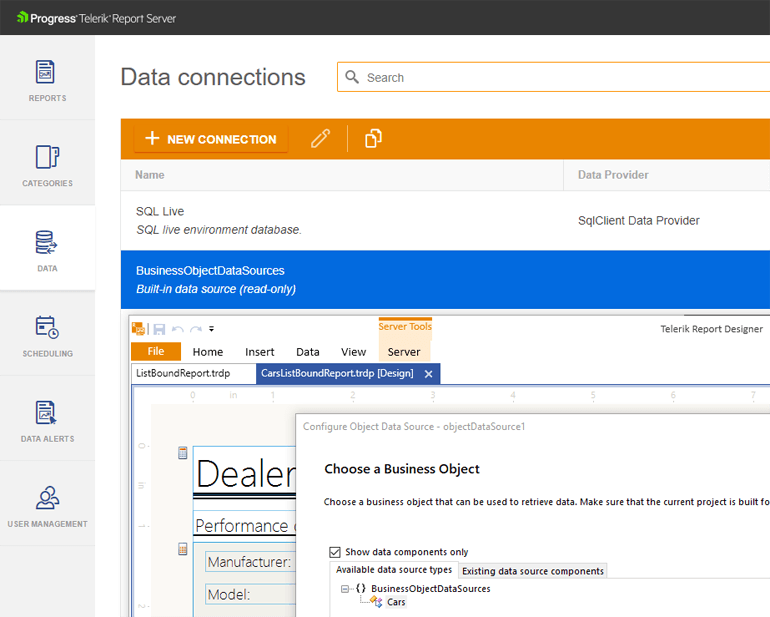Click the report header section icon
The width and height of the screenshot is (770, 617).
[183, 453]
